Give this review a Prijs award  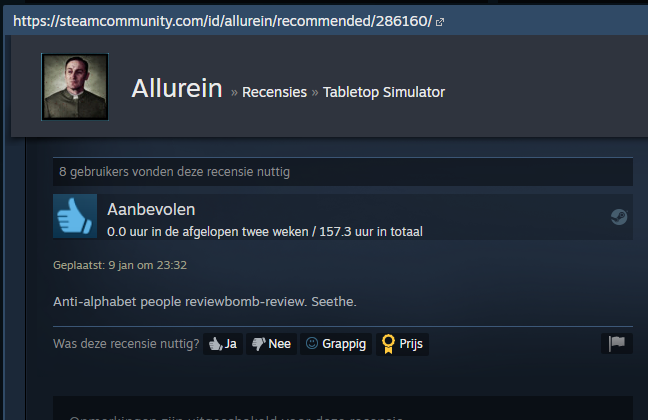(402, 344)
